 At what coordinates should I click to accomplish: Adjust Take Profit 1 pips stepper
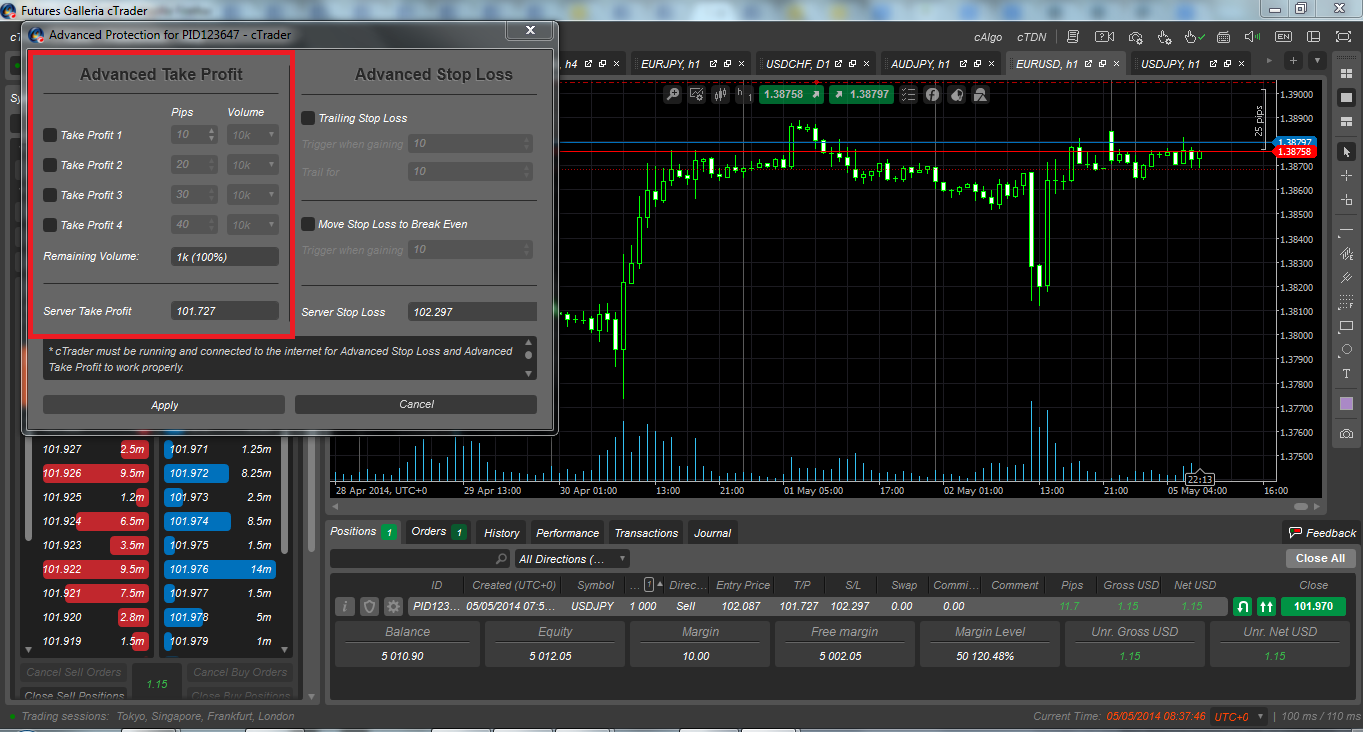point(211,135)
